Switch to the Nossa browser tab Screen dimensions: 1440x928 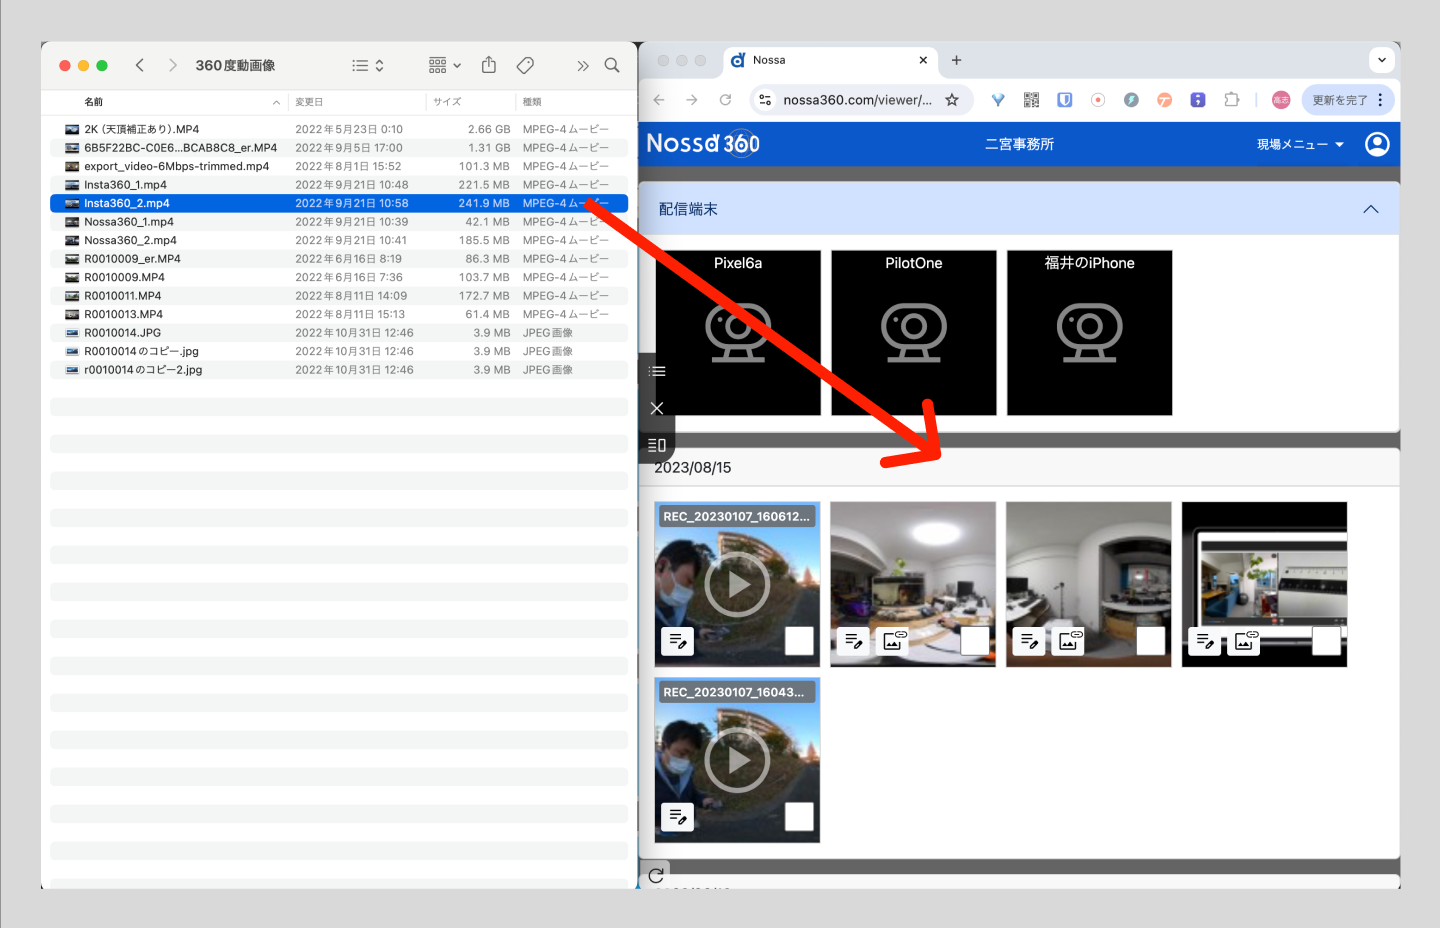point(828,60)
